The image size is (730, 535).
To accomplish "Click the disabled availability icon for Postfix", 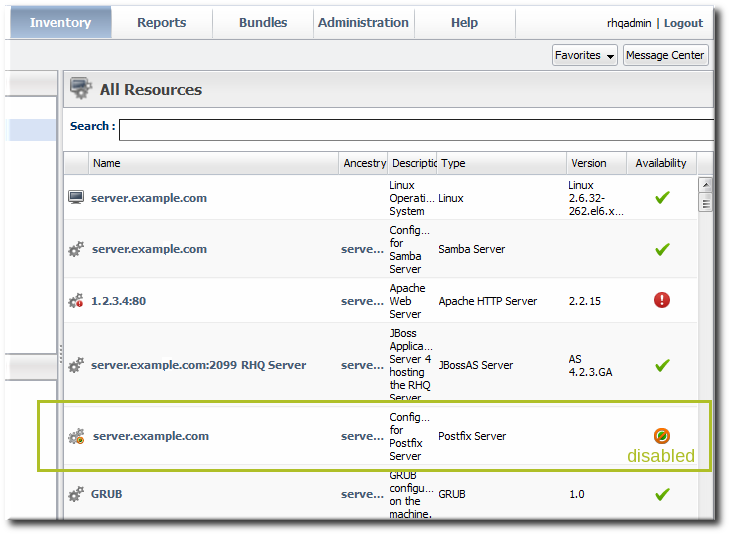I will pos(661,436).
